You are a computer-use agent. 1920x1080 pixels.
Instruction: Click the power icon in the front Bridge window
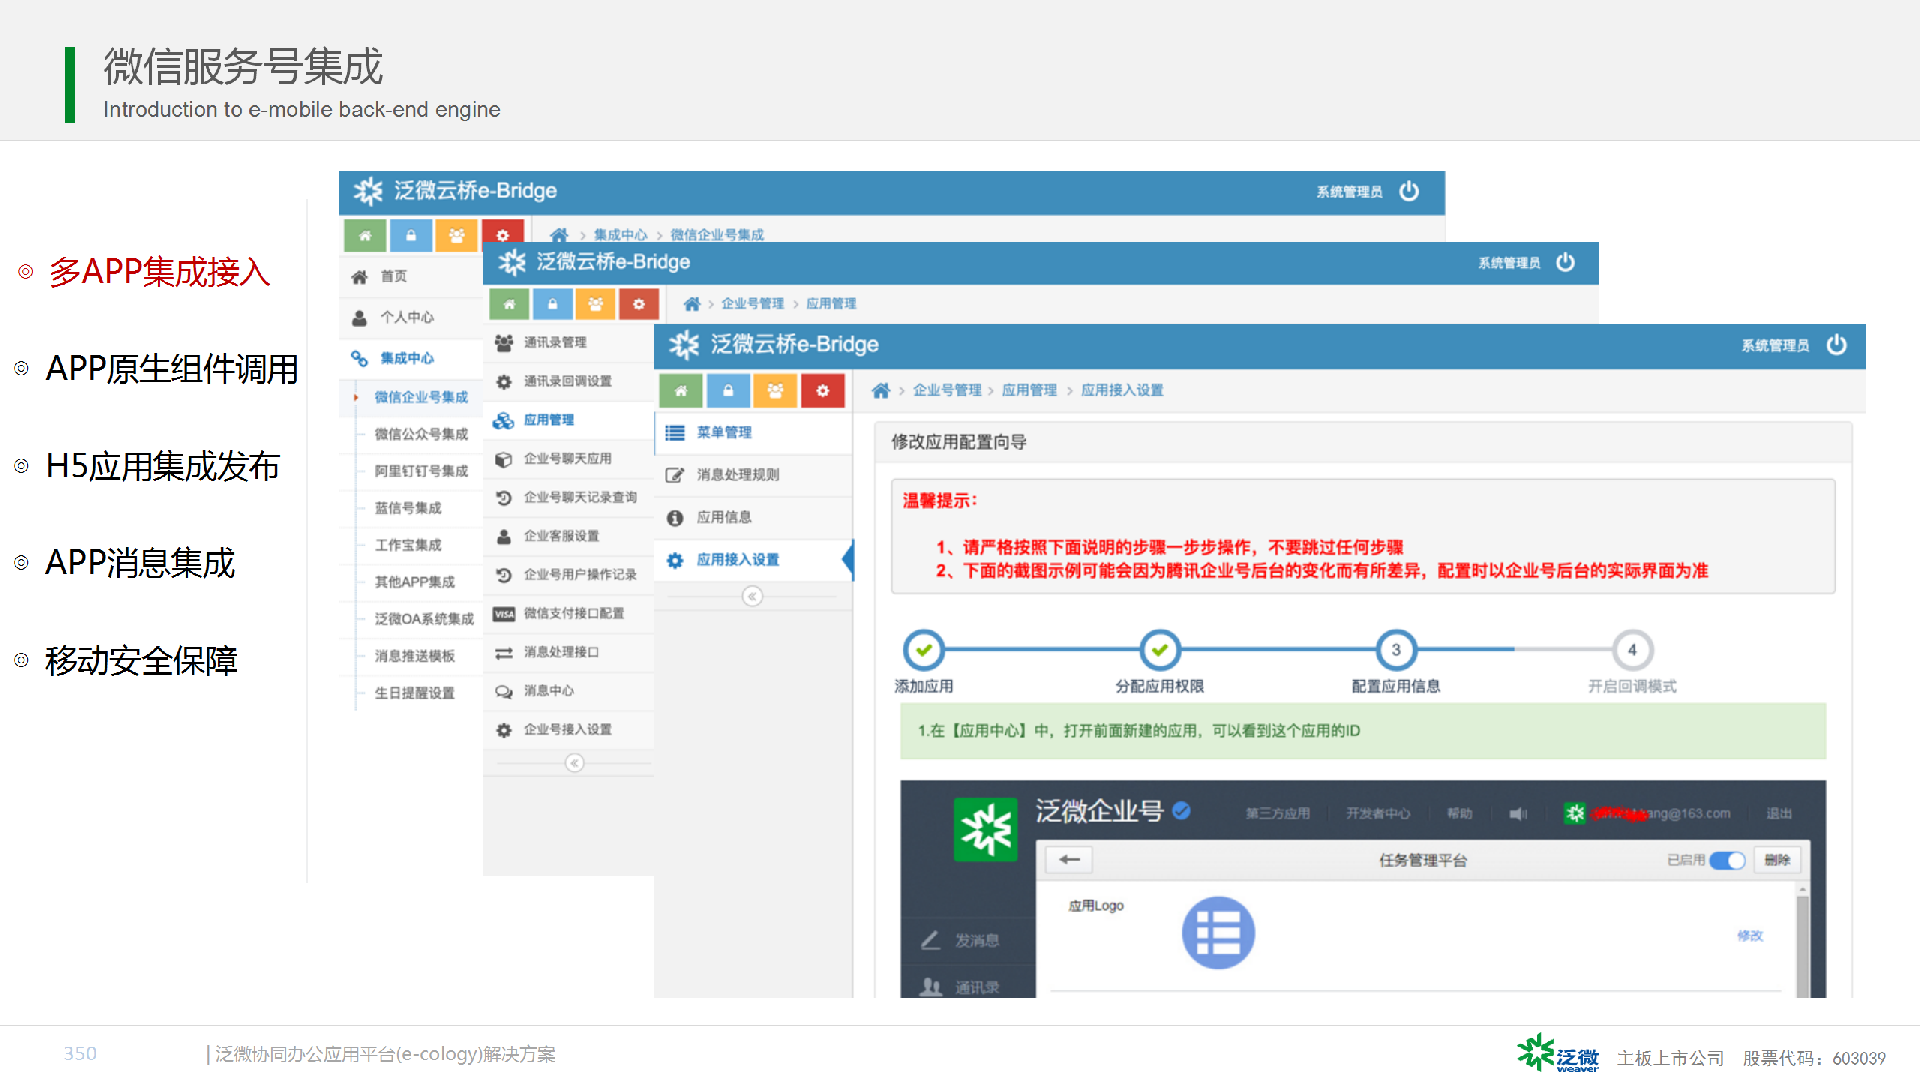coord(1836,345)
